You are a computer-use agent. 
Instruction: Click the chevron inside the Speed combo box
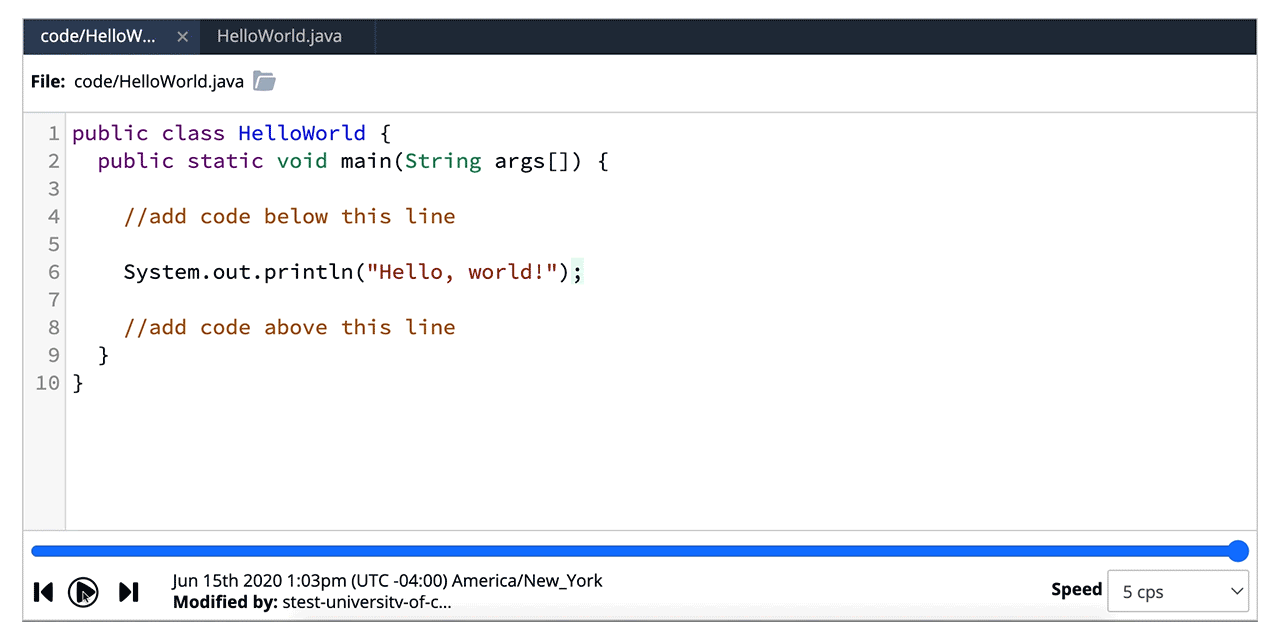click(x=1236, y=591)
